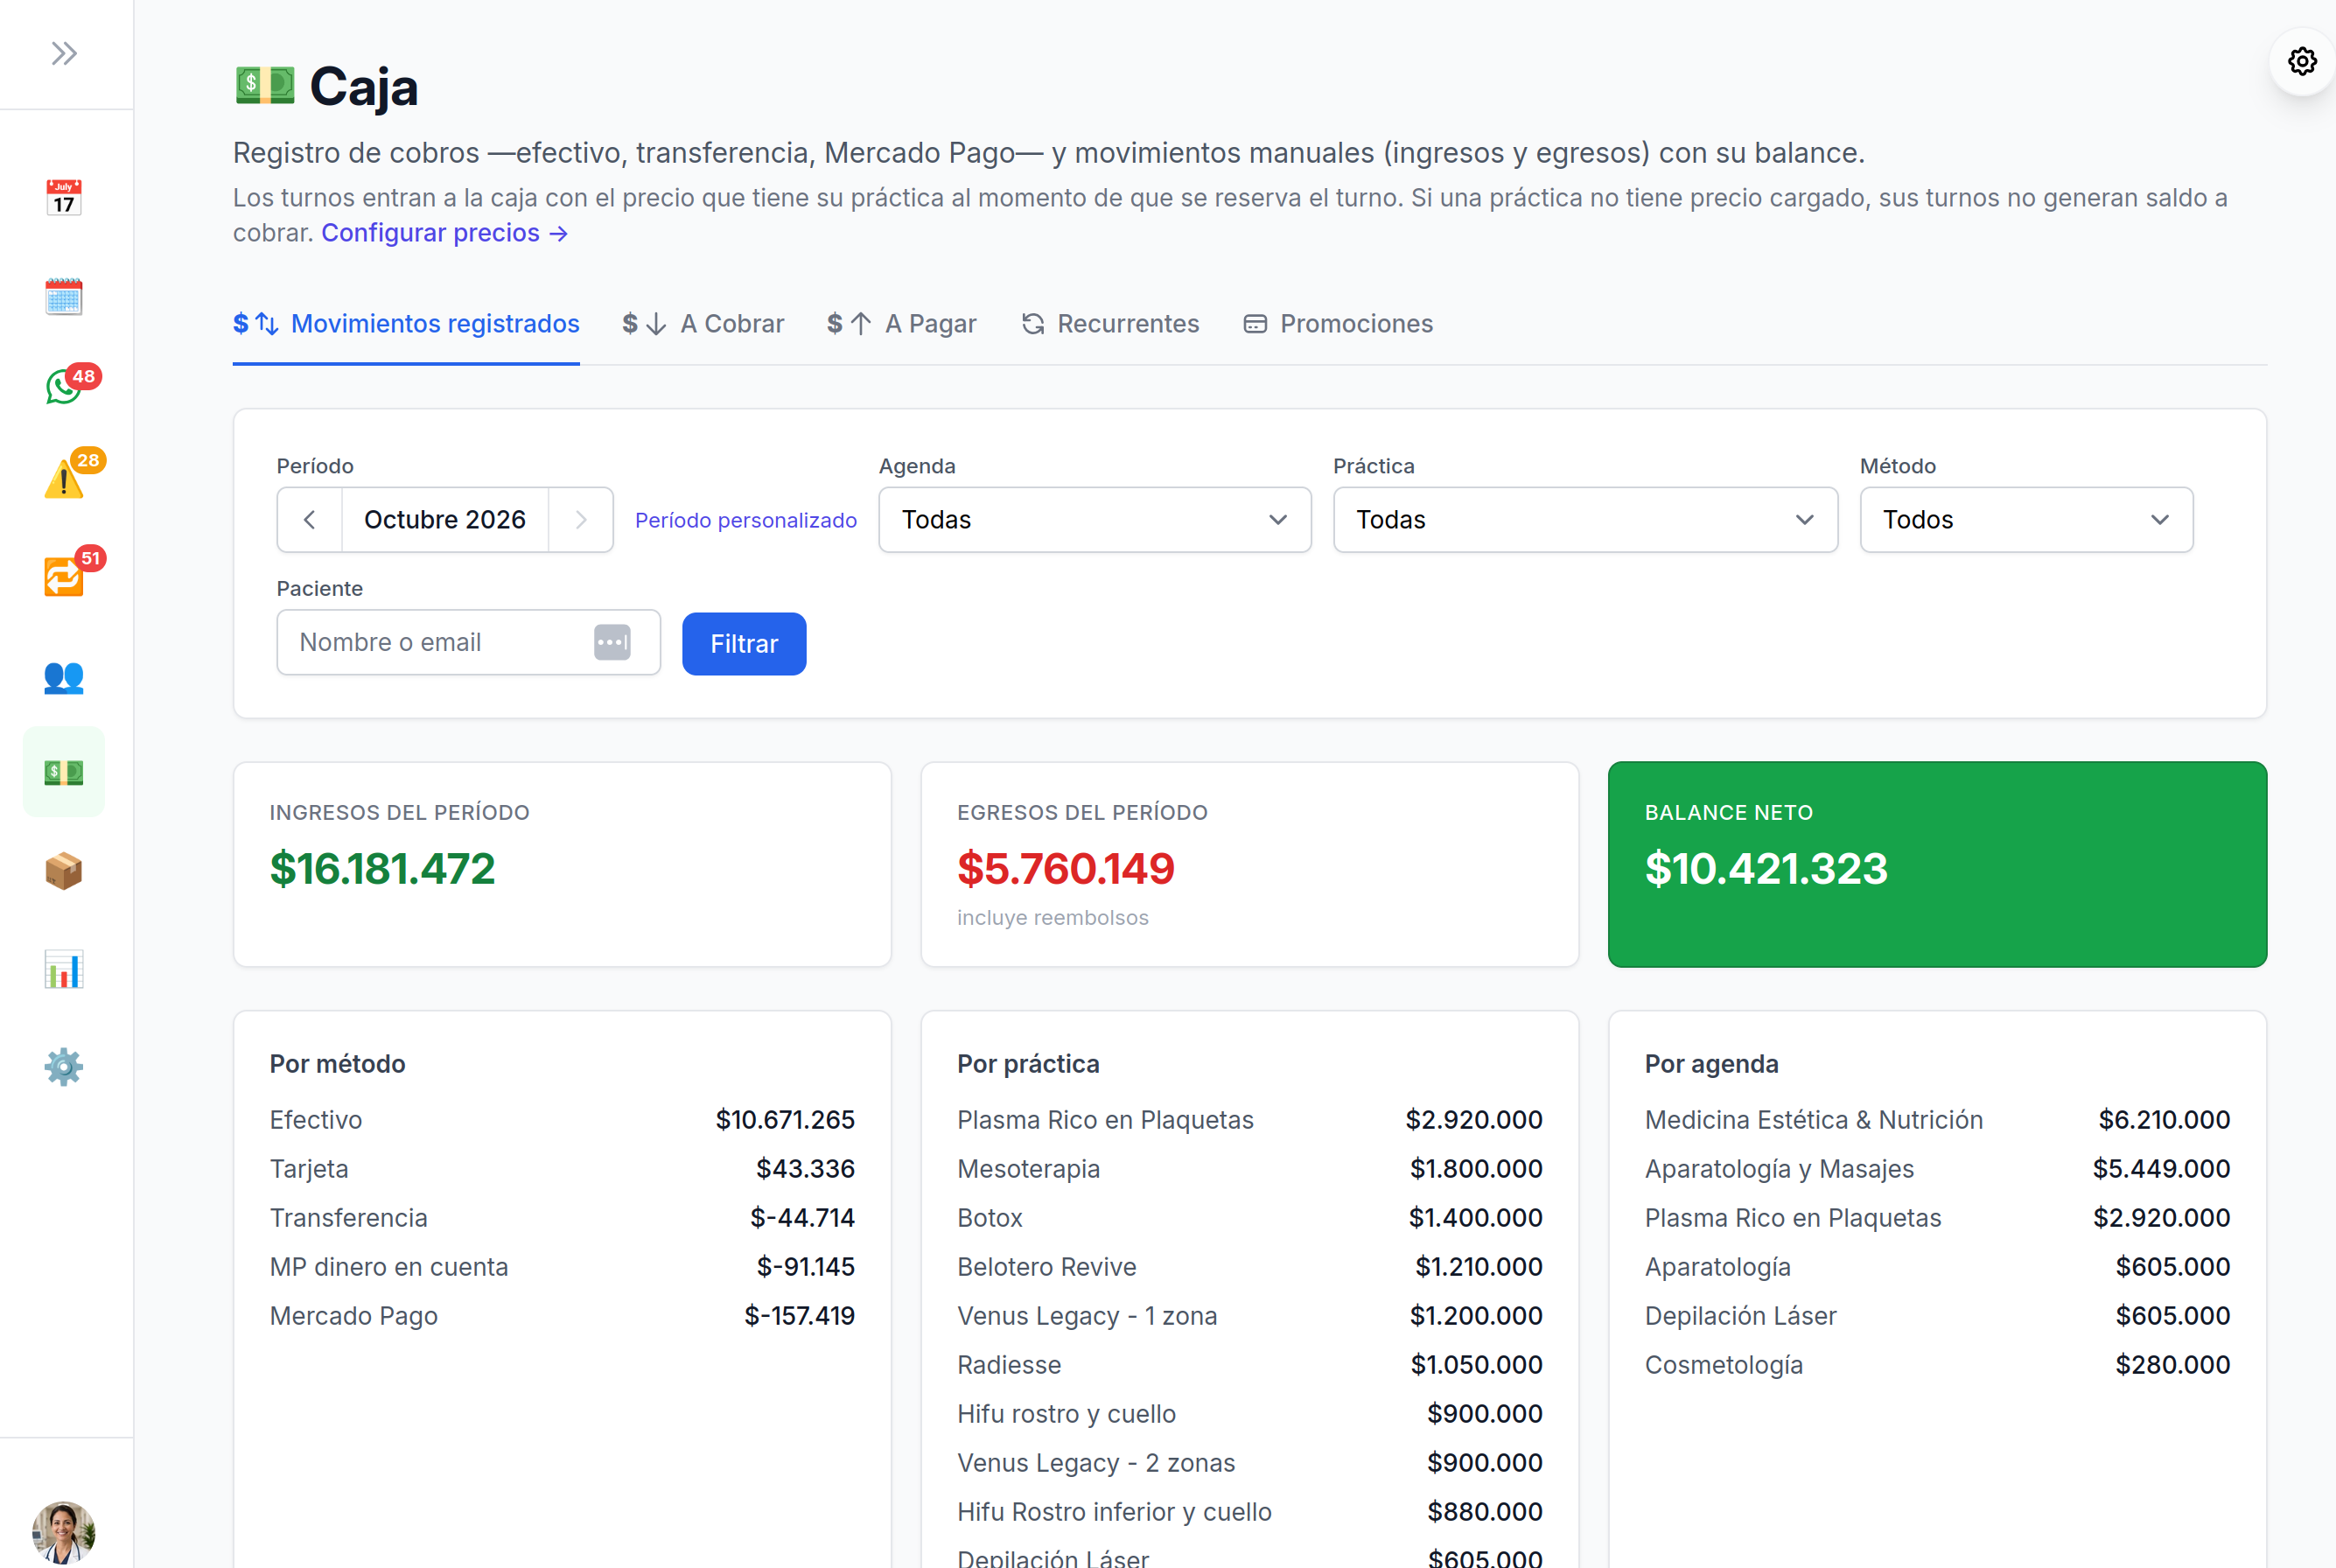Screen dimensions: 2336x1568
Task: Go to next month in Período
Action: [581, 520]
